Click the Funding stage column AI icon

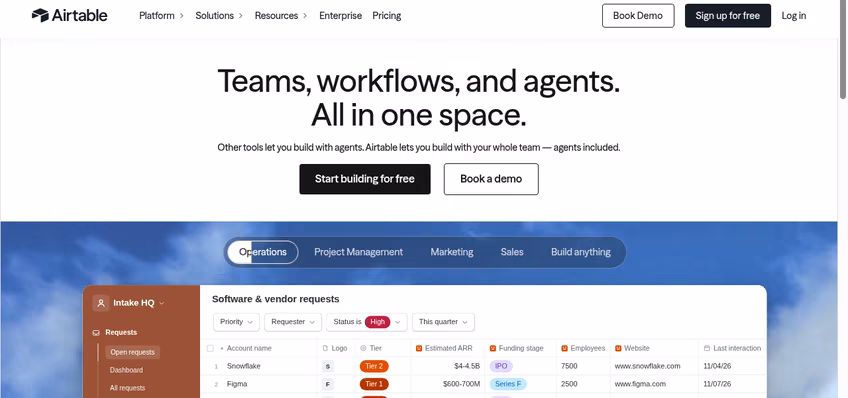coord(493,348)
